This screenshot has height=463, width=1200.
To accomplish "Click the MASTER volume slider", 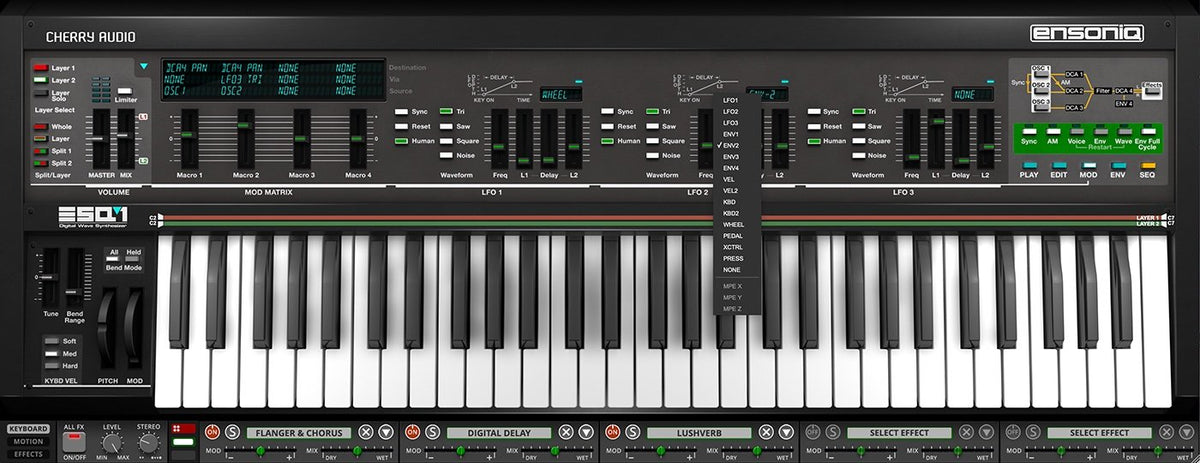I will 100,139.
